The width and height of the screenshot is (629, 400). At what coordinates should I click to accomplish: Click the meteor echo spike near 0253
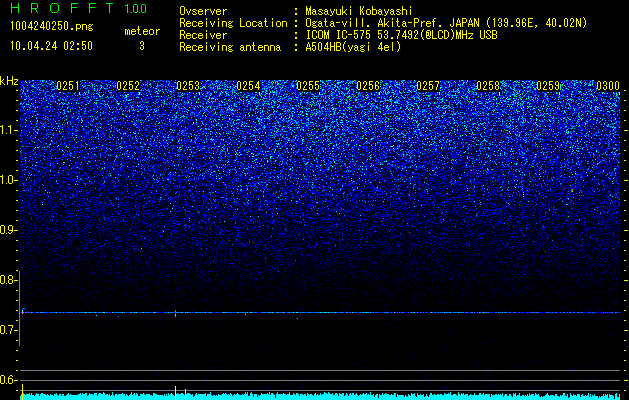176,313
